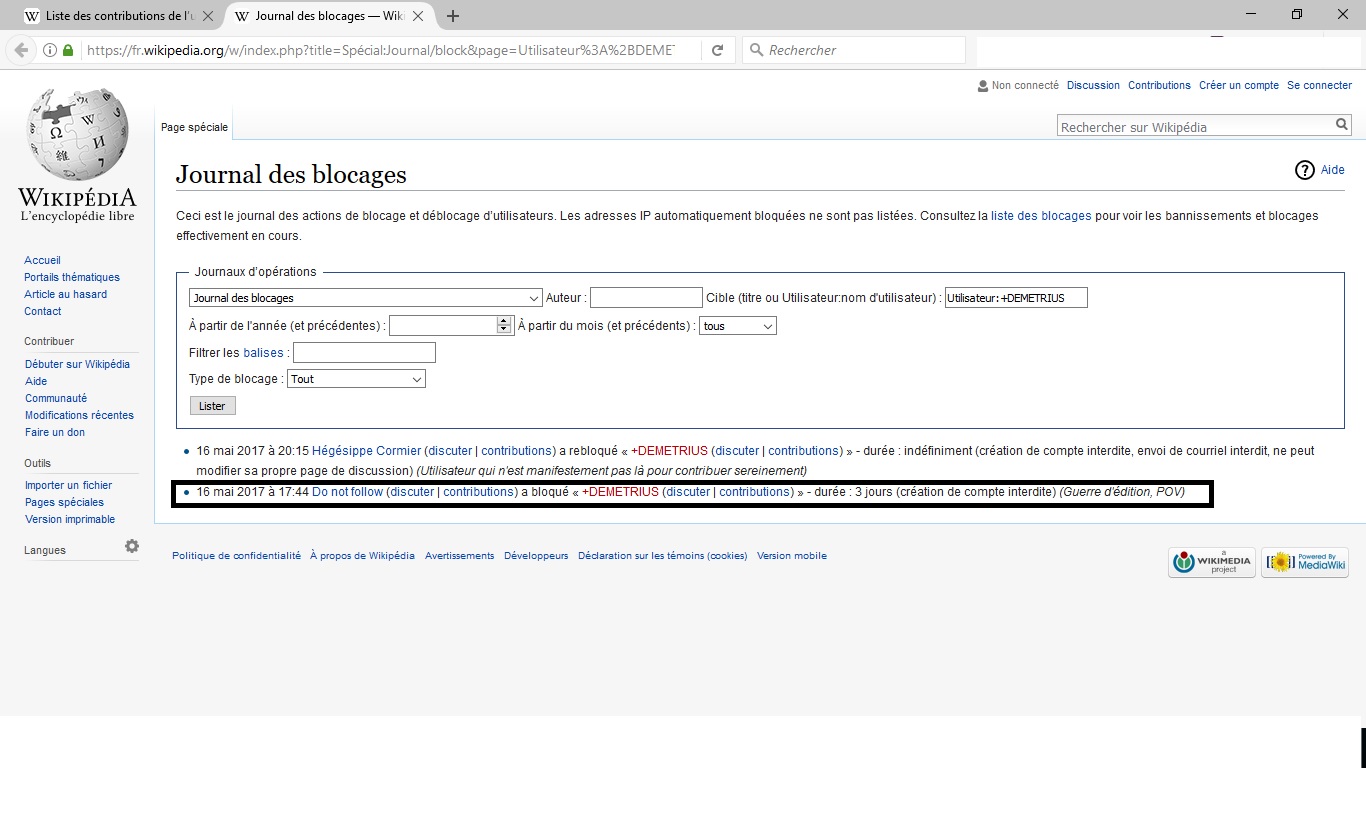The width and height of the screenshot is (1366, 840).
Task: Switch to Liste des contributions browser tab
Action: (118, 16)
